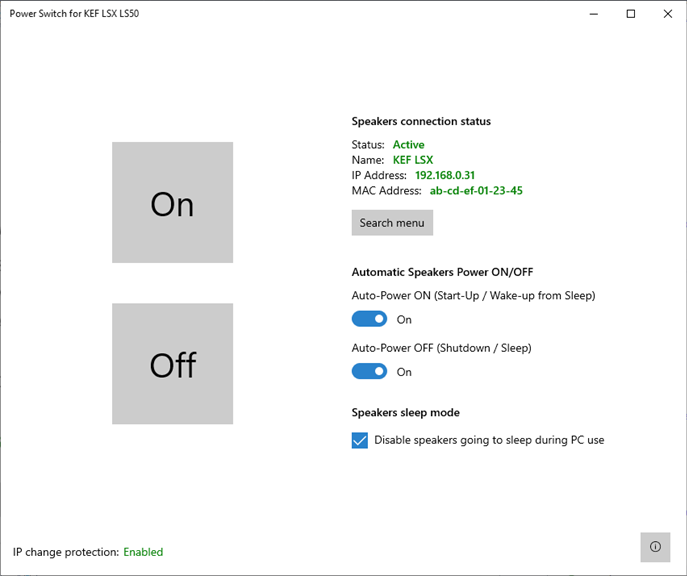Close the Power Switch window
Image resolution: width=687 pixels, height=576 pixels.
tap(668, 14)
